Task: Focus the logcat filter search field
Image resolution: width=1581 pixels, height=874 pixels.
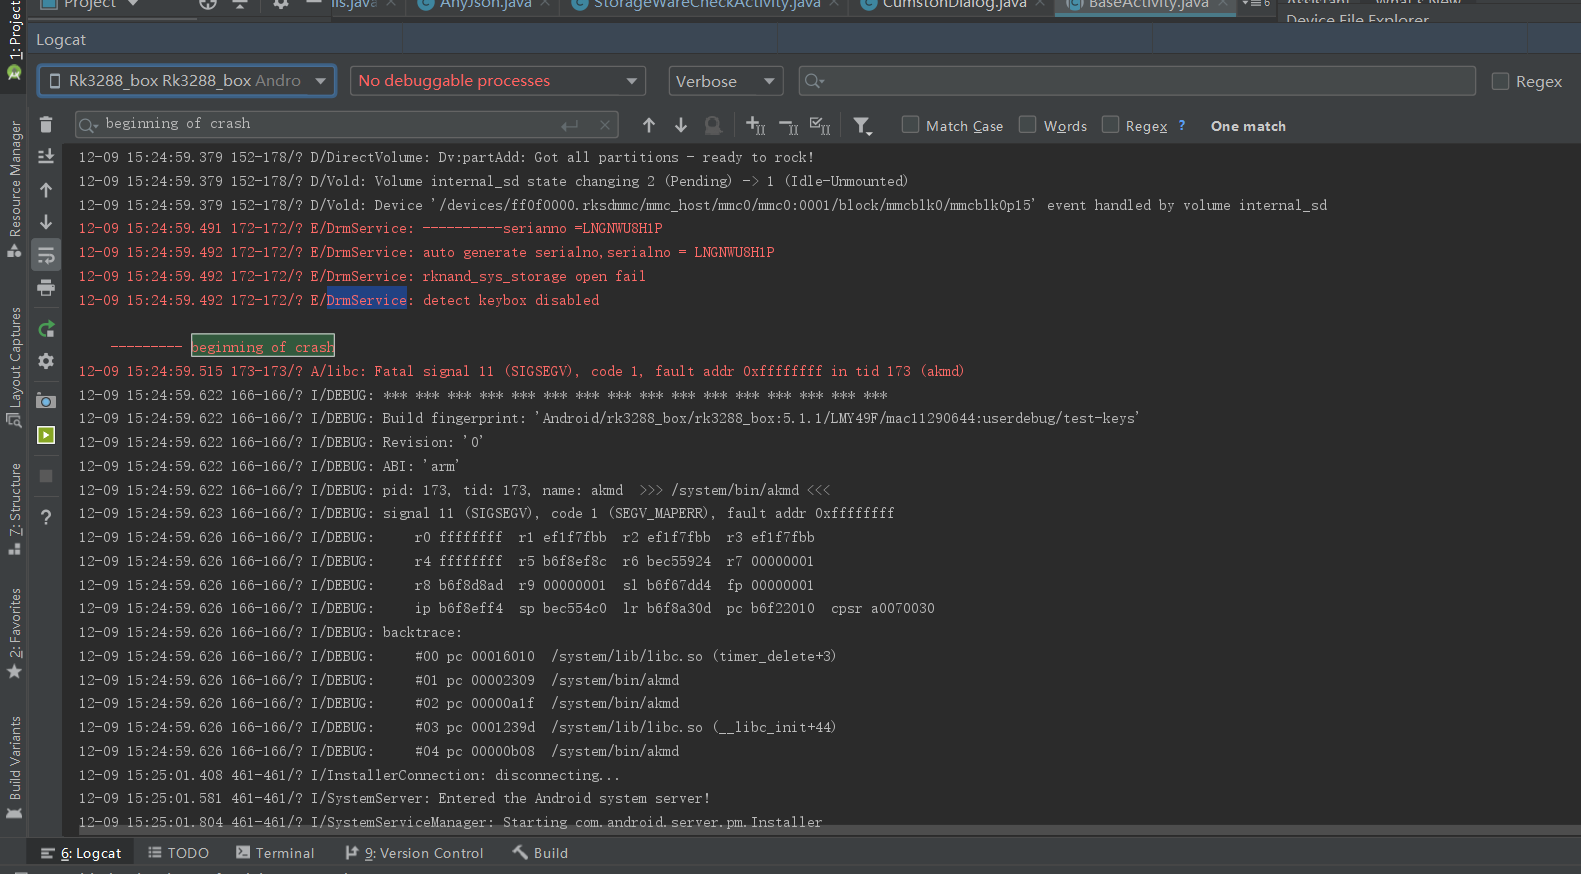Action: (1137, 81)
